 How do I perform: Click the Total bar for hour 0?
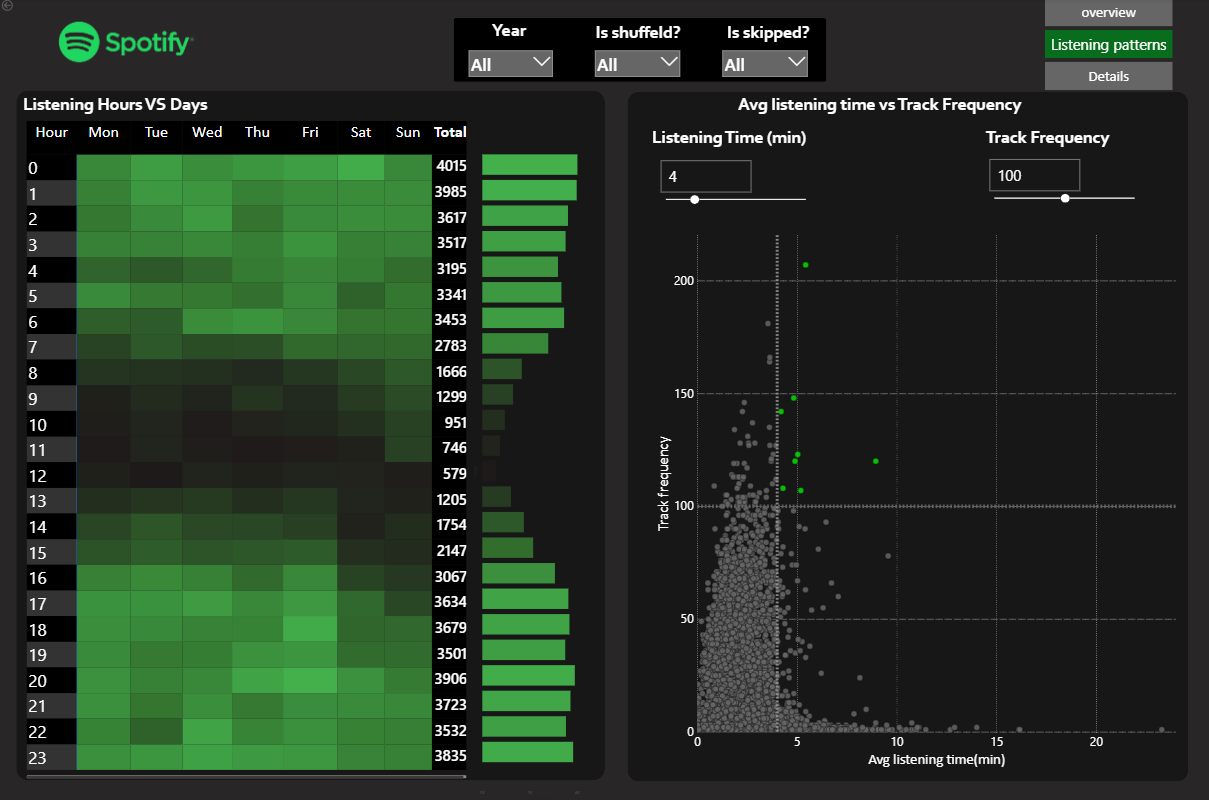coord(528,163)
